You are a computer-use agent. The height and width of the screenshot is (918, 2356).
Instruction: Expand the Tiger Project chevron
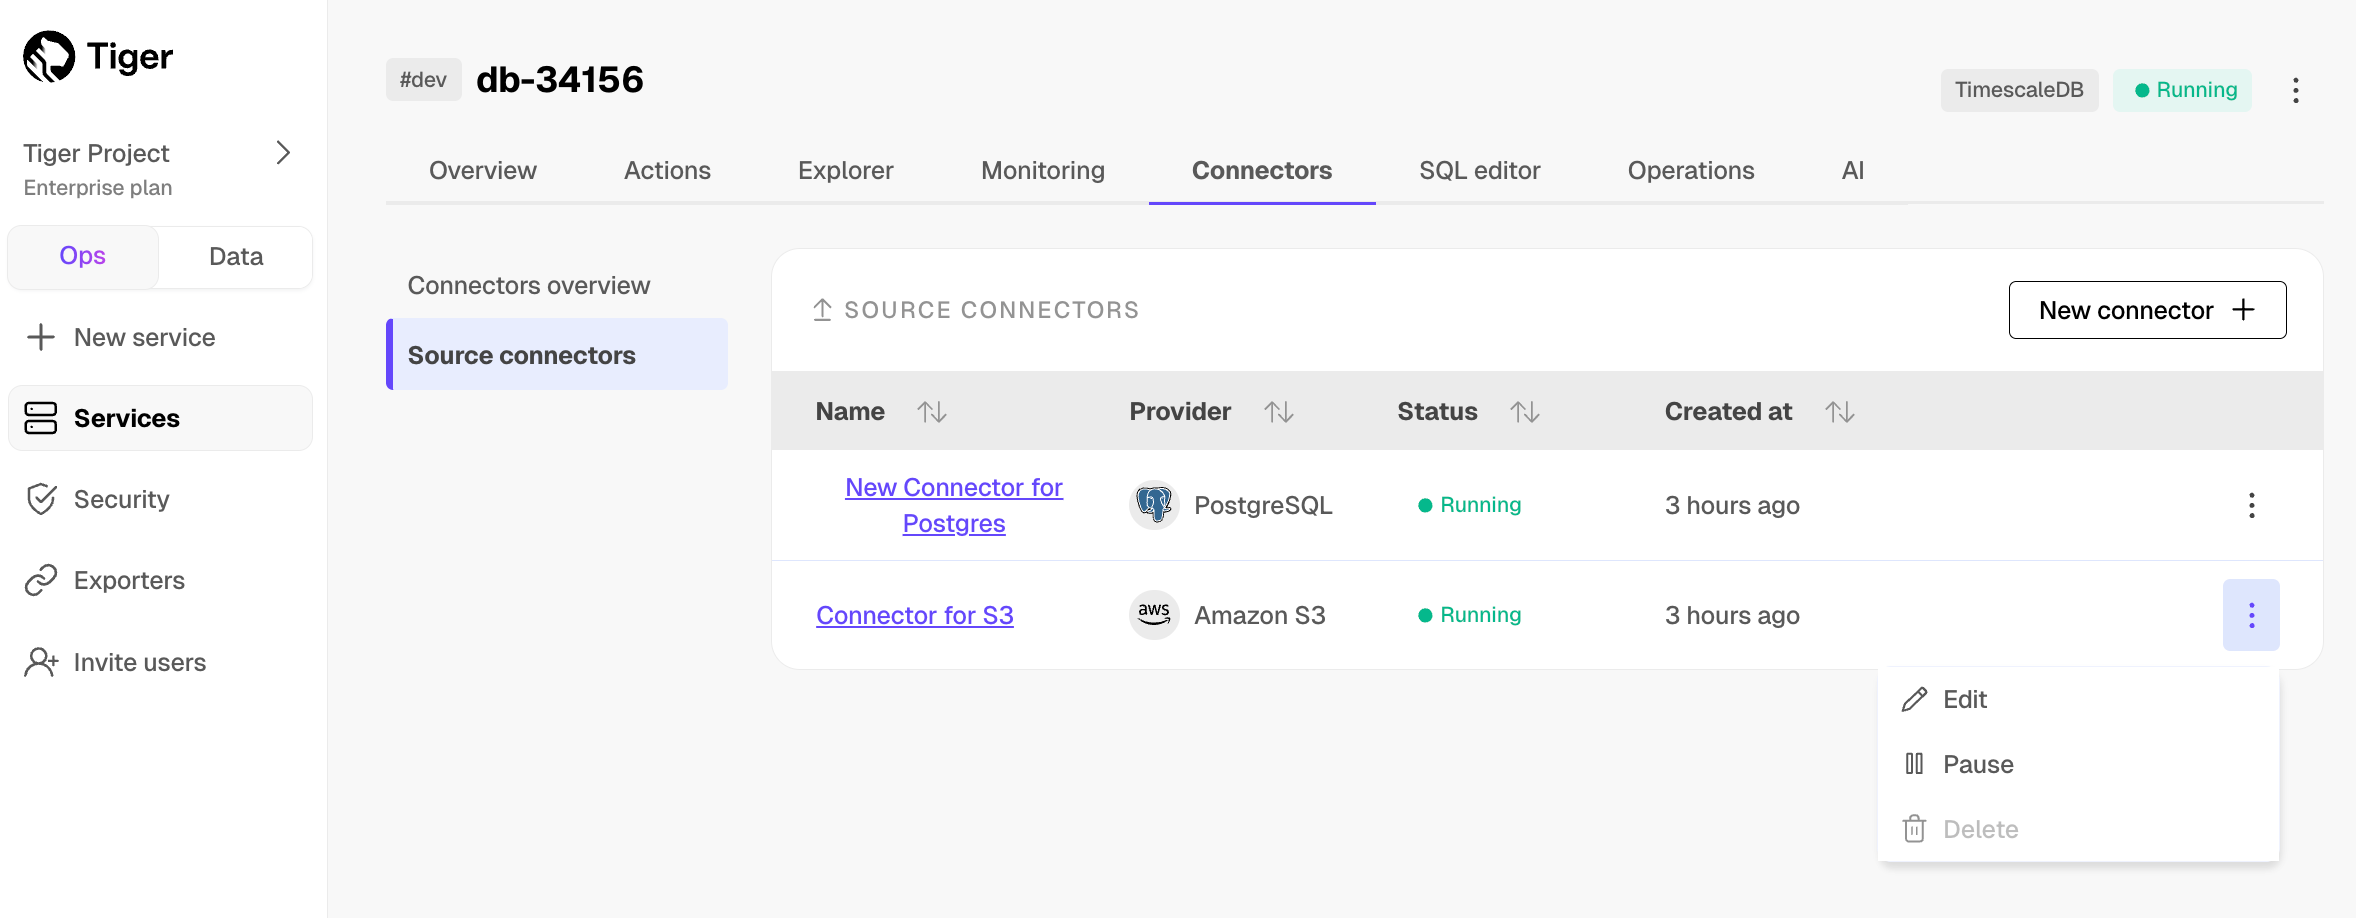283,153
